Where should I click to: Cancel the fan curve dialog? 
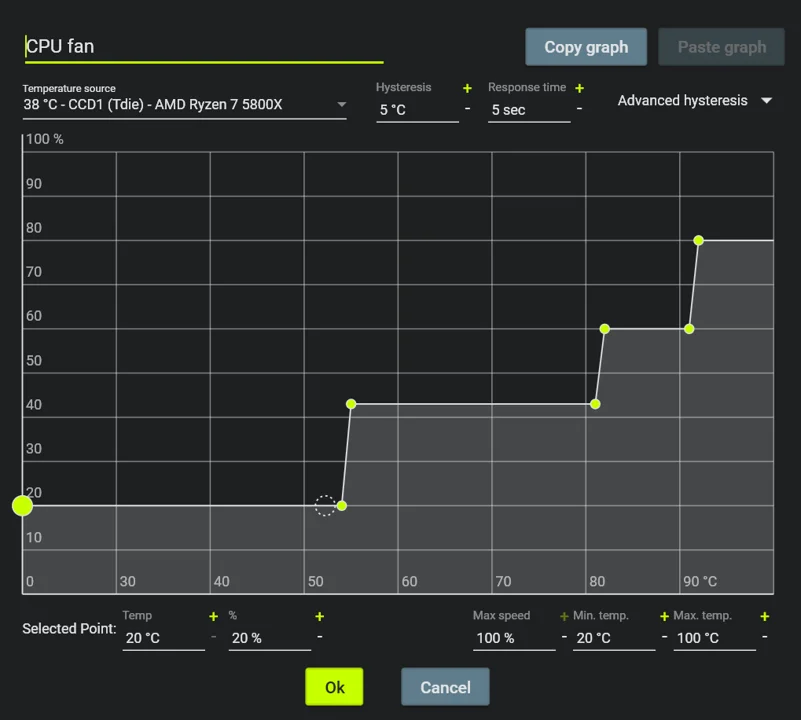[445, 687]
